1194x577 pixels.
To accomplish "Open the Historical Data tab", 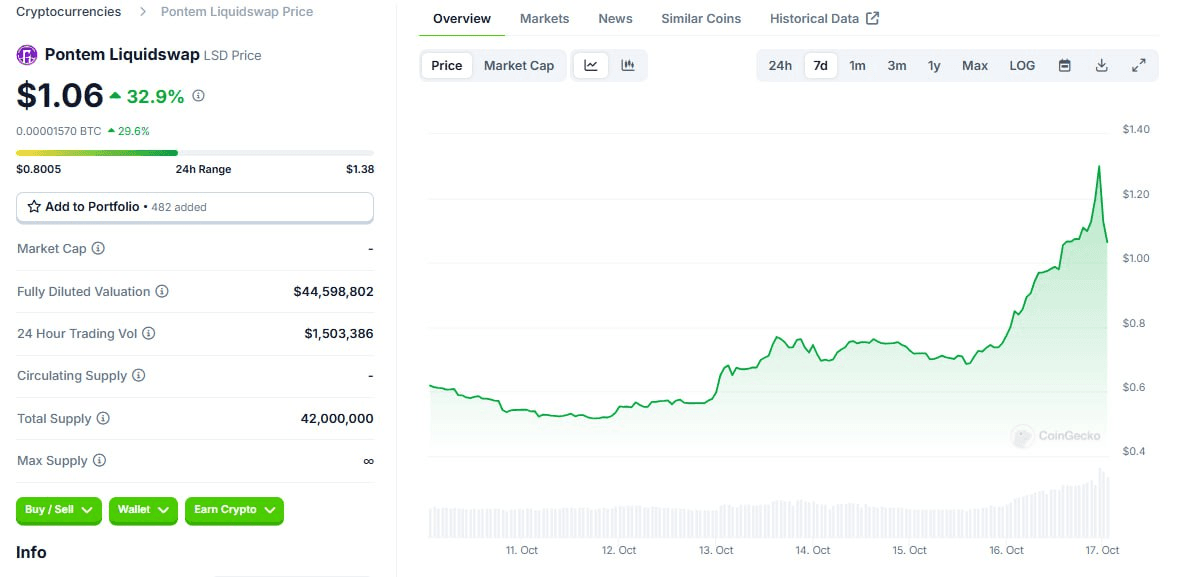I will coord(824,18).
